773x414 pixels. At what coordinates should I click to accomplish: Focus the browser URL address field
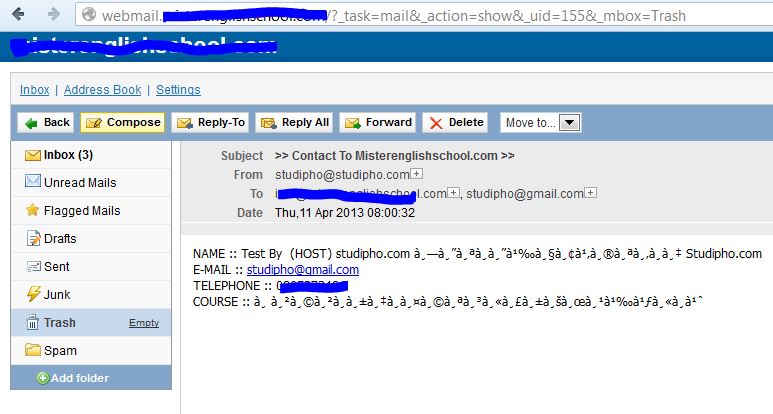(424, 15)
